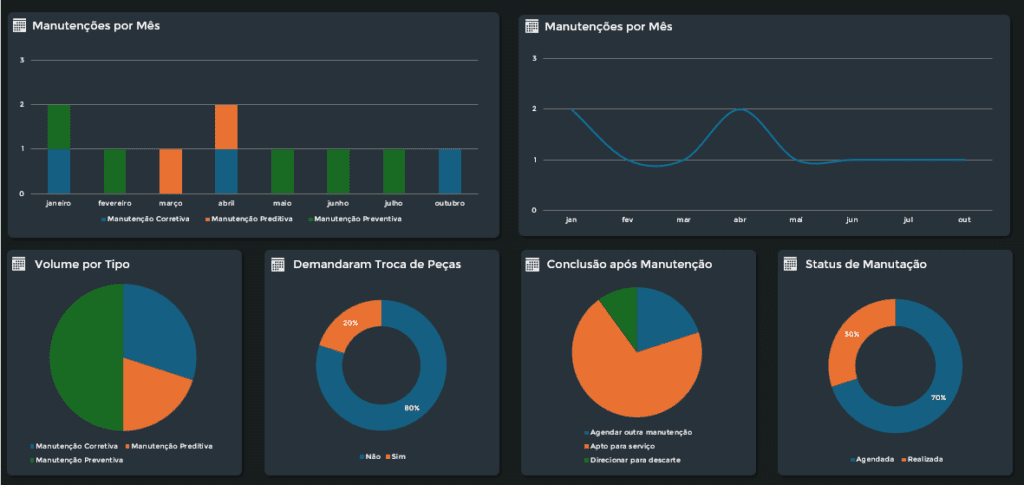Click the Volume por Tipo panel title
Screen dimensions: 1024x485
click(82, 264)
